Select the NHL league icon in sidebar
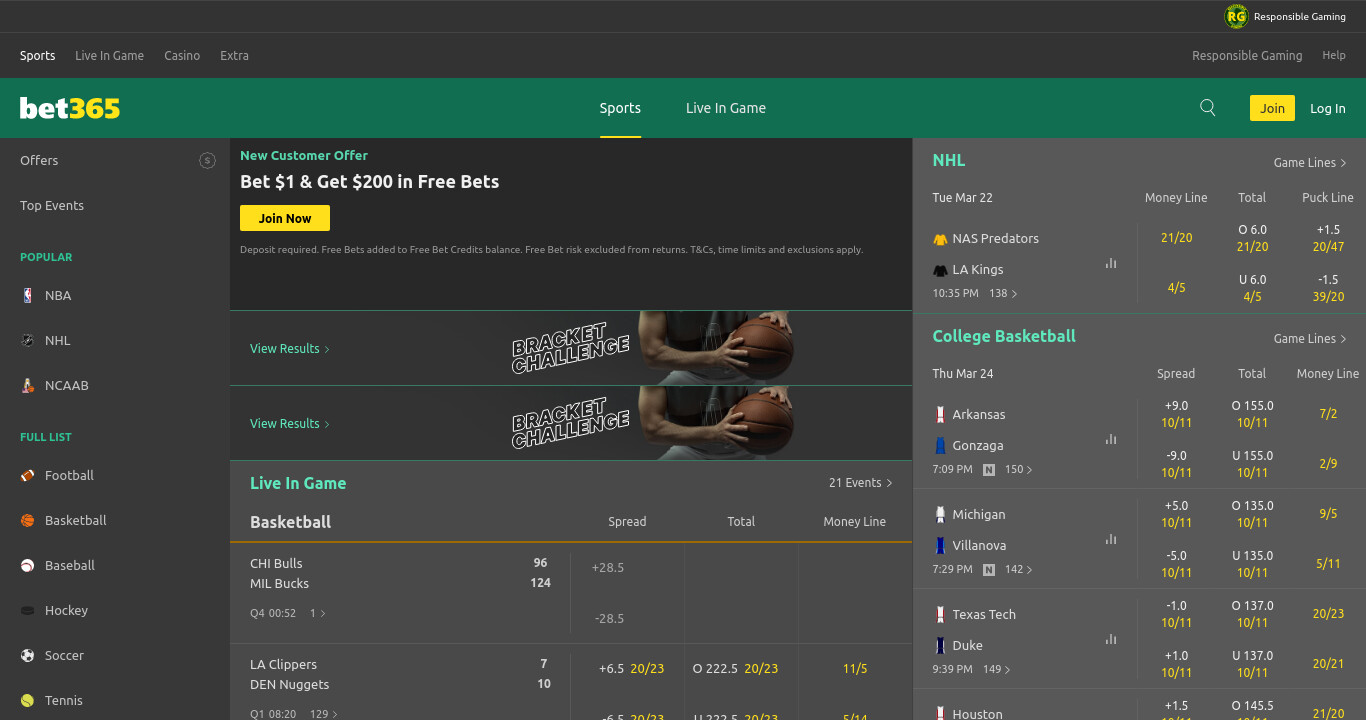1366x720 pixels. 27,340
